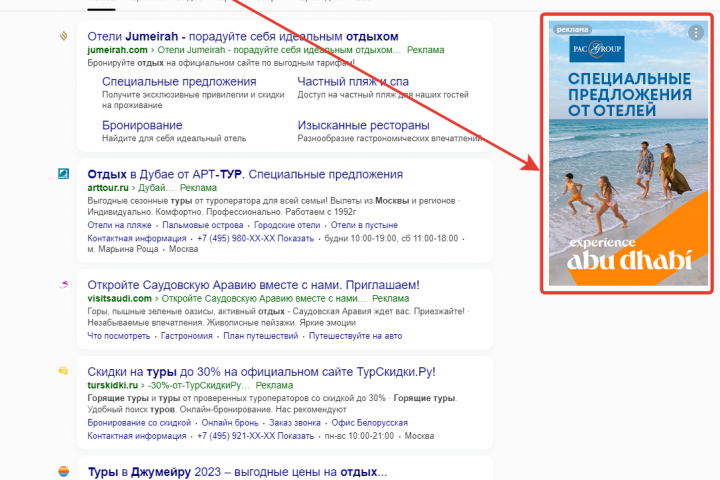Click 'Путешествуйте на авто' quick link
Viewport: 720px width, 480px height.
pos(355,336)
